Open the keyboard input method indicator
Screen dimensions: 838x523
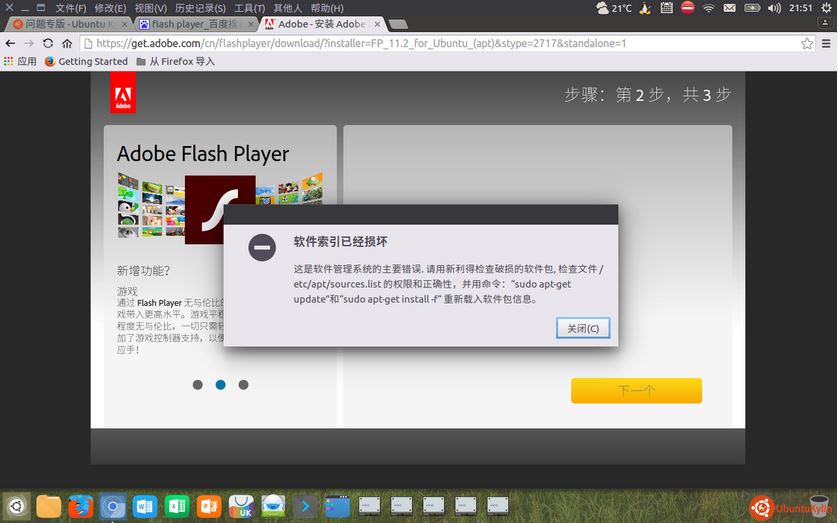pos(666,8)
